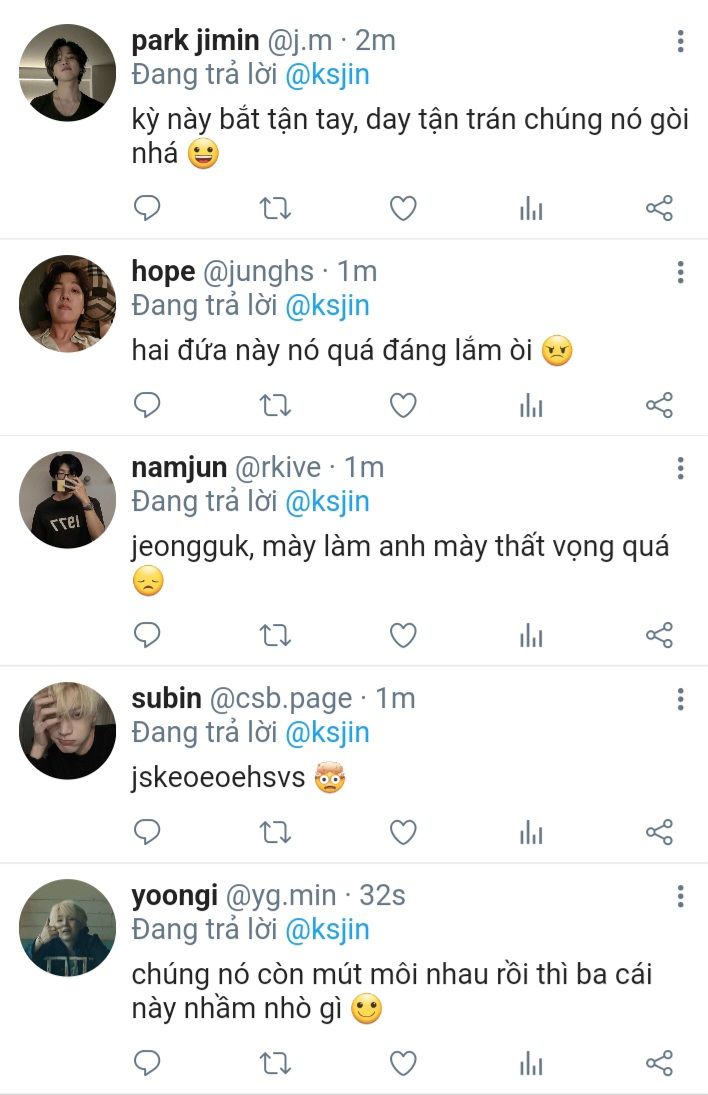Screen dimensions: 708x1095
Task: View analytics on park jimin's tweet
Action: click(x=531, y=208)
